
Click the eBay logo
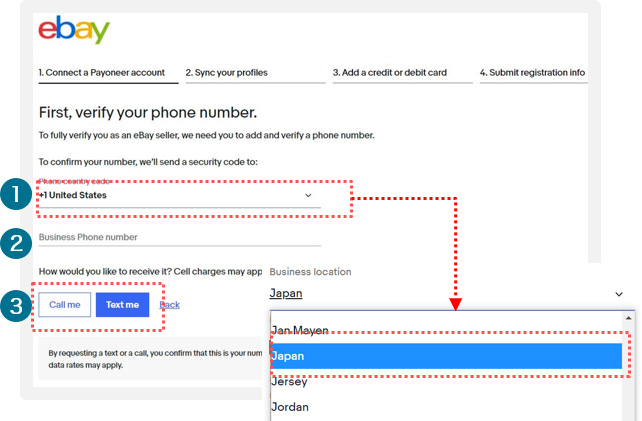tap(74, 29)
